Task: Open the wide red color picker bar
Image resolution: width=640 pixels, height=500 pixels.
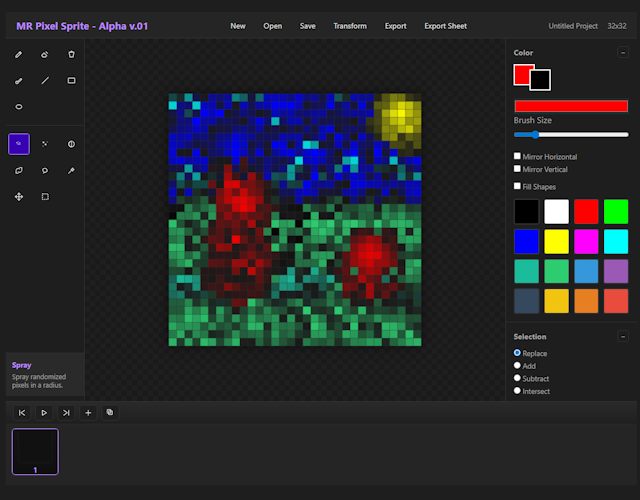Action: tap(571, 106)
